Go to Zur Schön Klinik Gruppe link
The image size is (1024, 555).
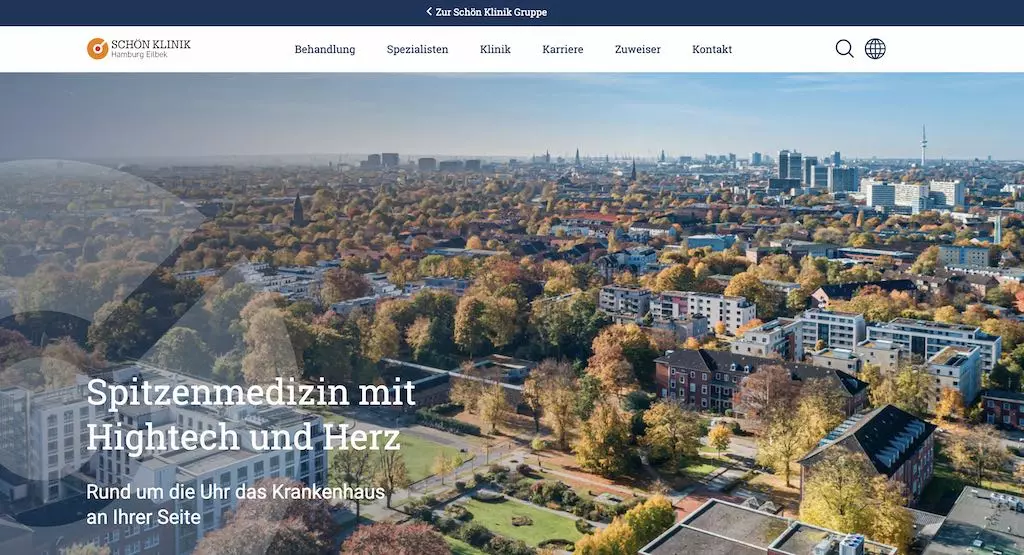coord(491,12)
